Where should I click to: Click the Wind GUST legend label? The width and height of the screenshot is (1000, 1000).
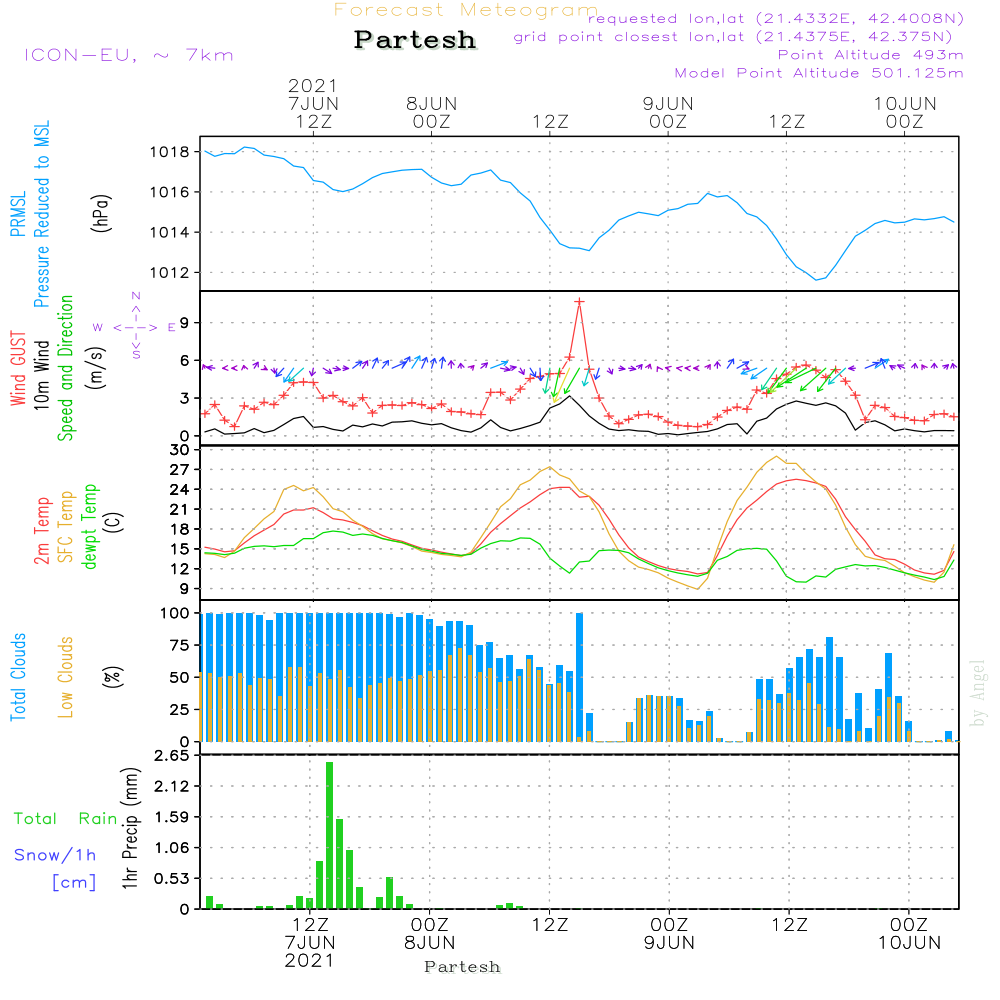(x=18, y=369)
